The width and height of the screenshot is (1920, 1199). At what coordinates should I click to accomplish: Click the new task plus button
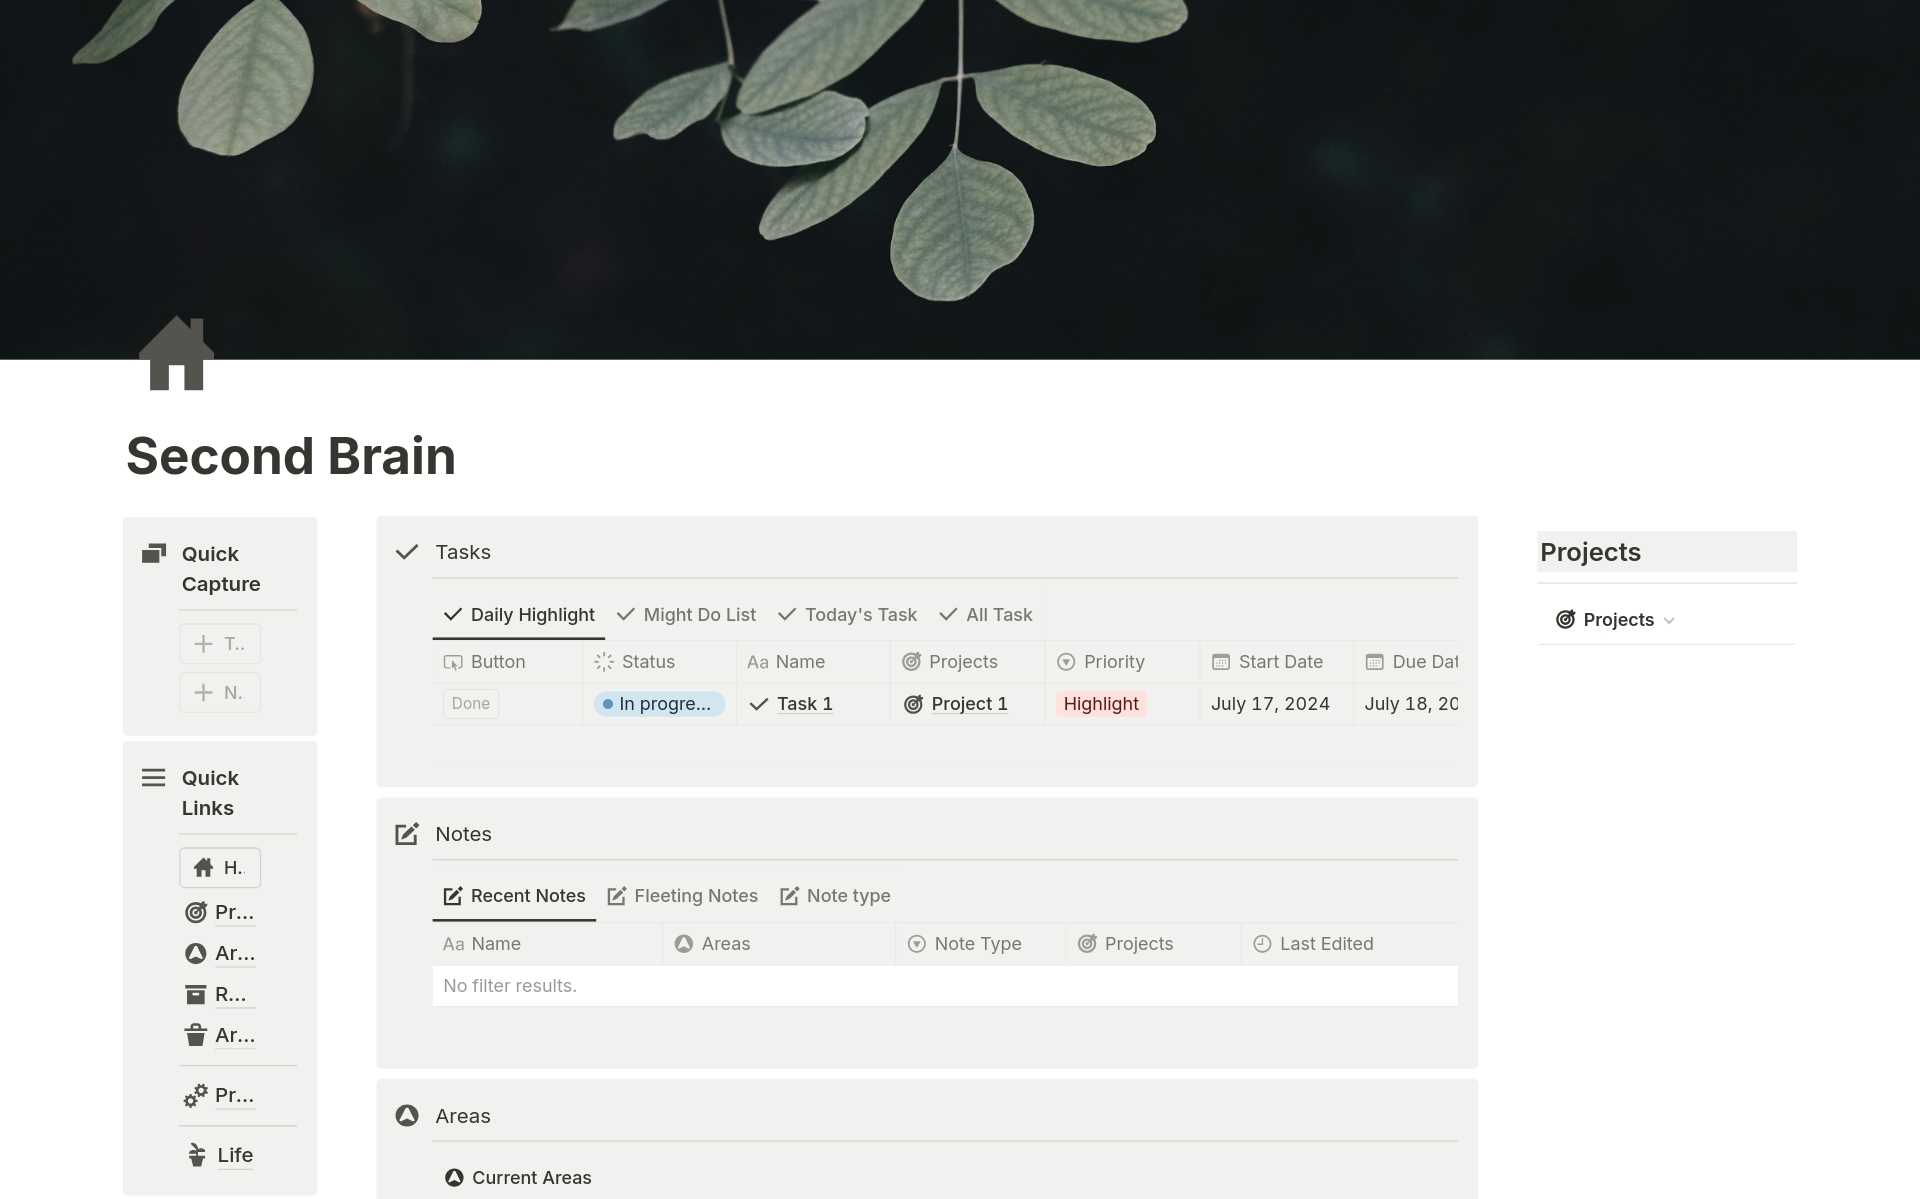point(220,644)
